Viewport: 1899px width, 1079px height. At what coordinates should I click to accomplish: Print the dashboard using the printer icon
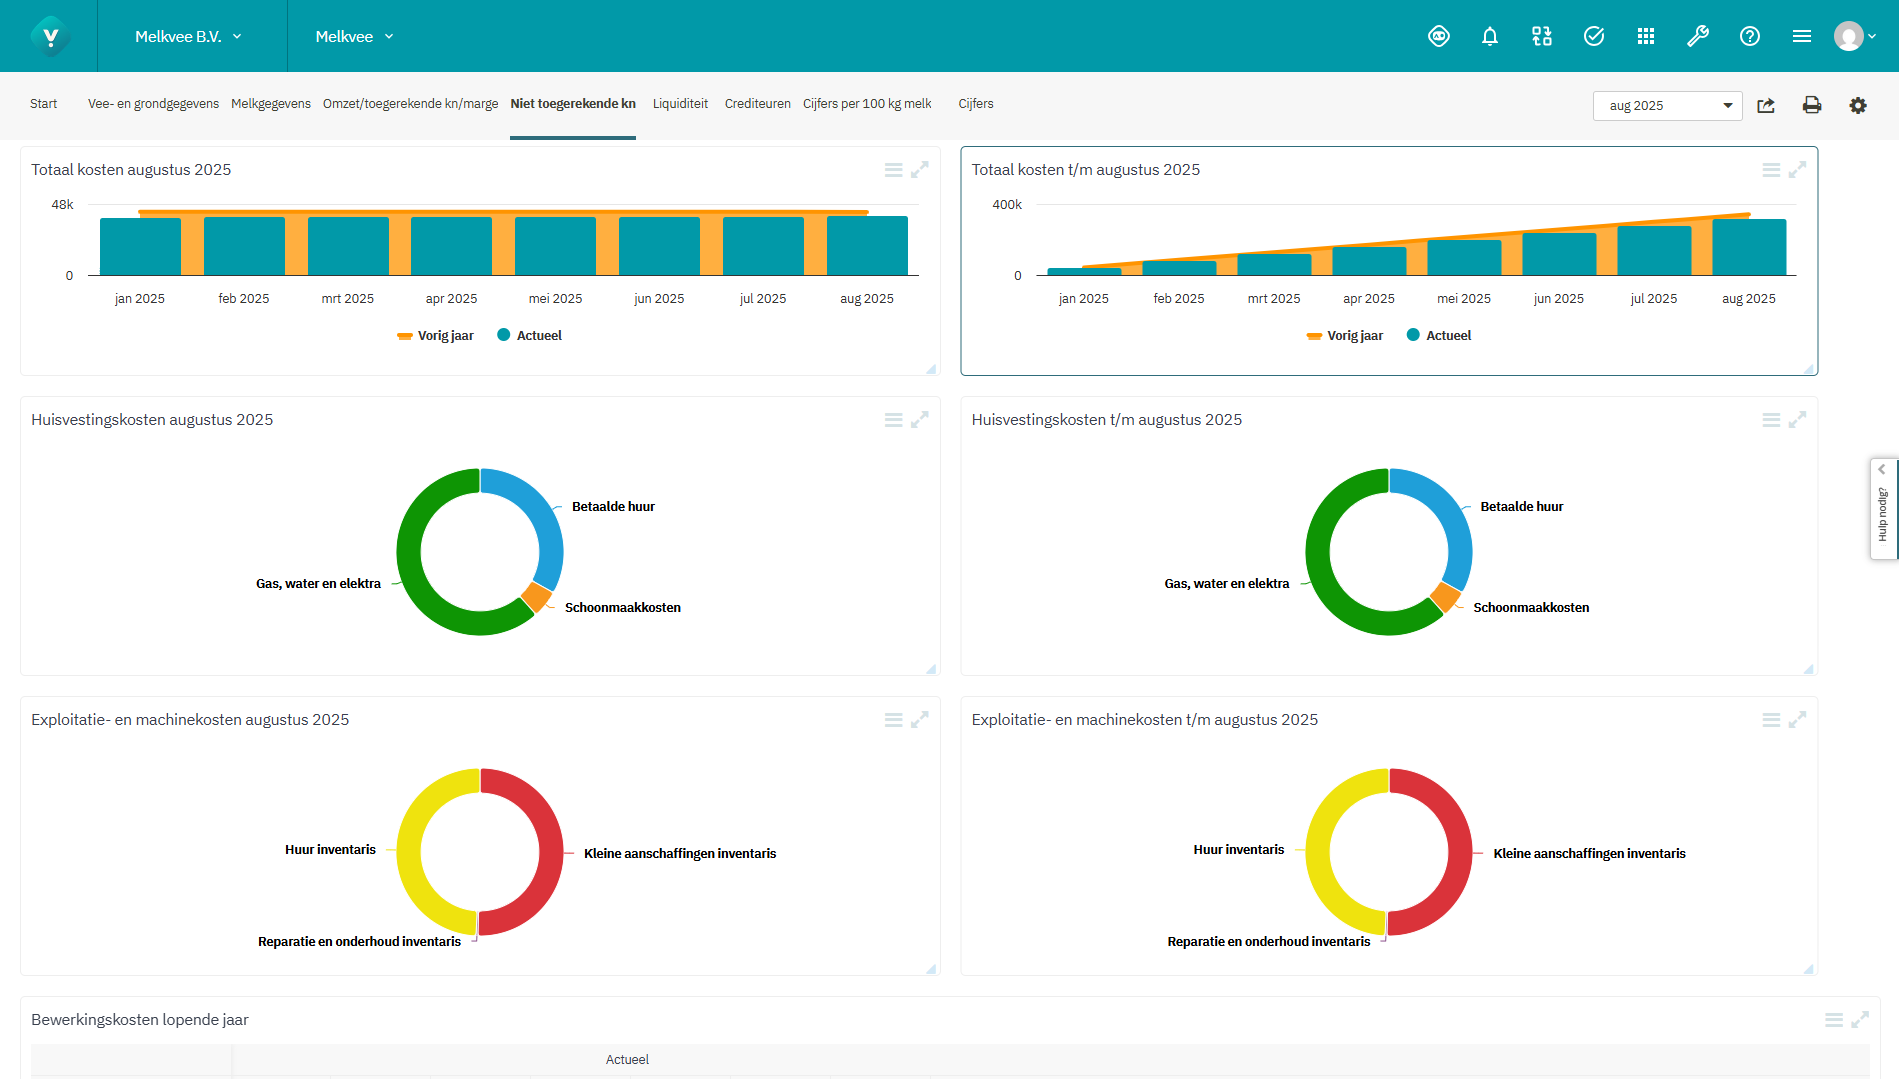(1811, 106)
